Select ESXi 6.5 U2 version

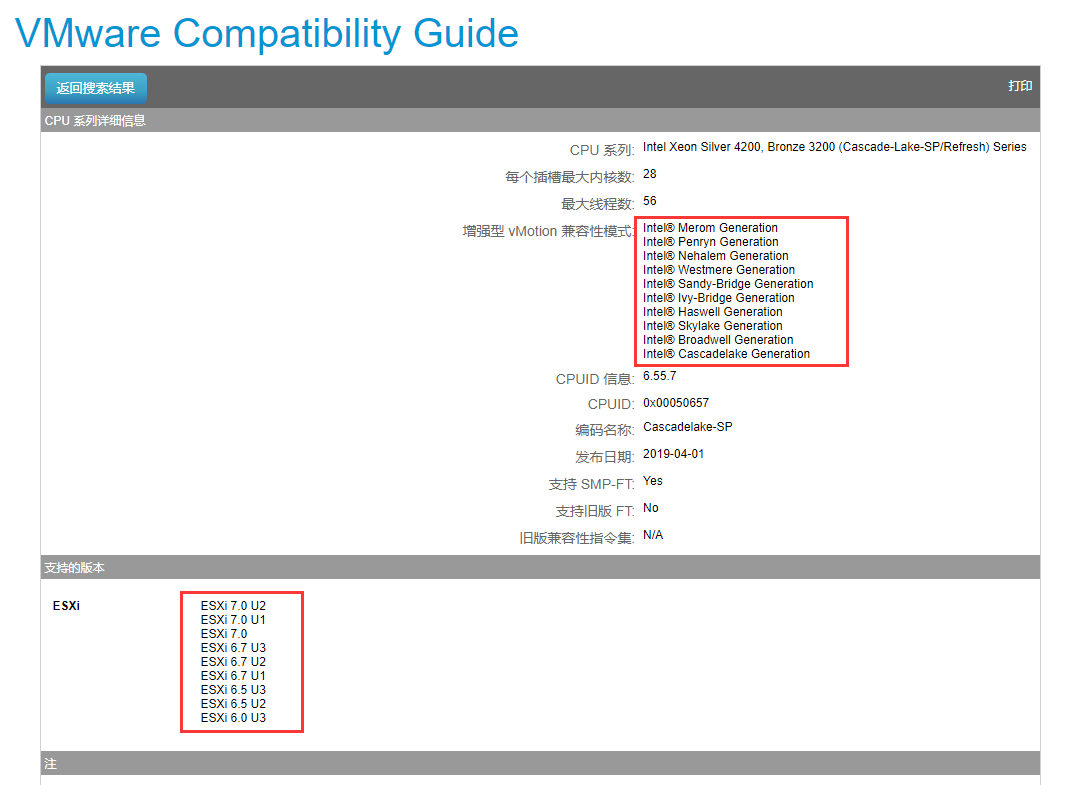coord(233,703)
